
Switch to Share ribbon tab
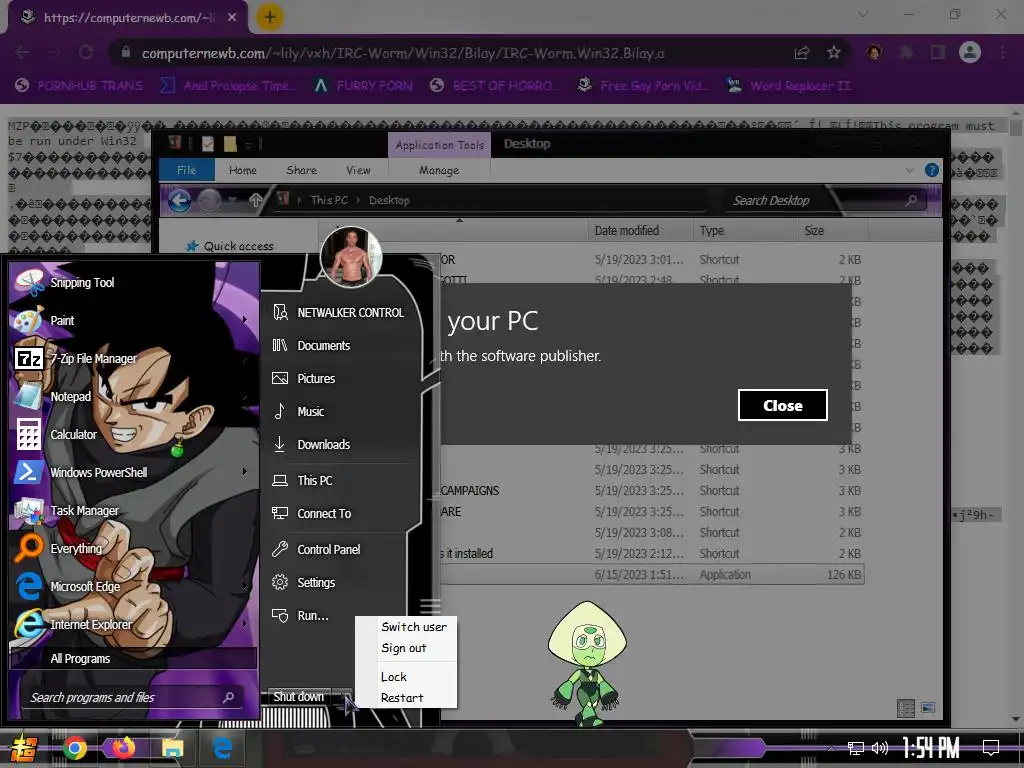click(x=301, y=170)
